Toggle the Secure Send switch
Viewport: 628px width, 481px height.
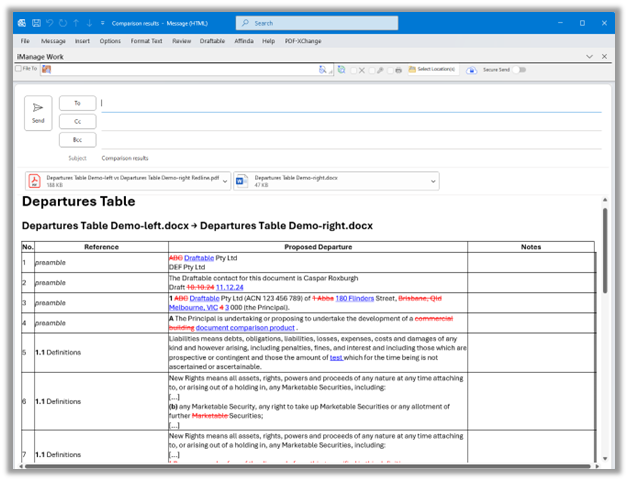(519, 70)
